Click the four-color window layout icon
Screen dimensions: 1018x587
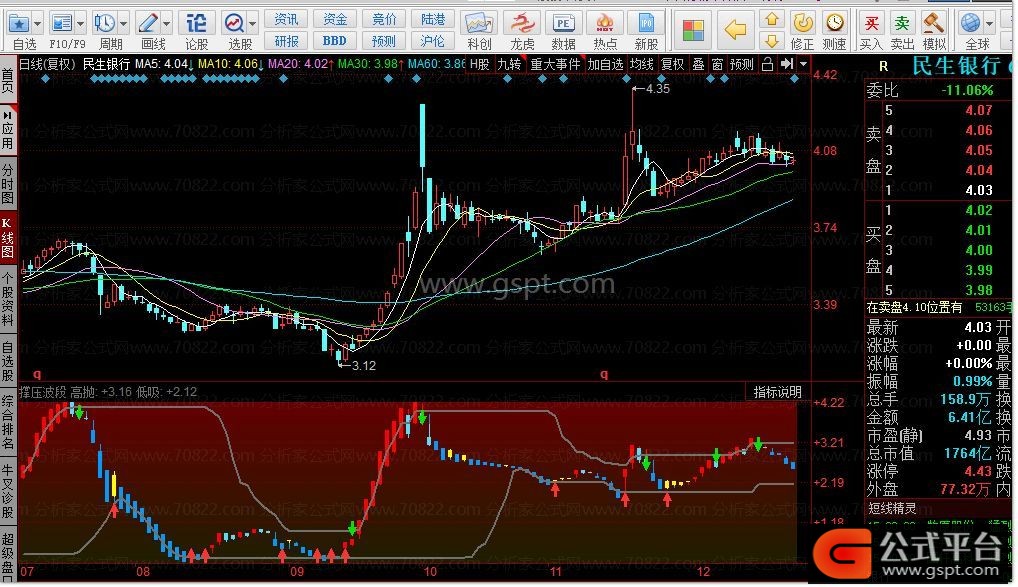(x=693, y=30)
